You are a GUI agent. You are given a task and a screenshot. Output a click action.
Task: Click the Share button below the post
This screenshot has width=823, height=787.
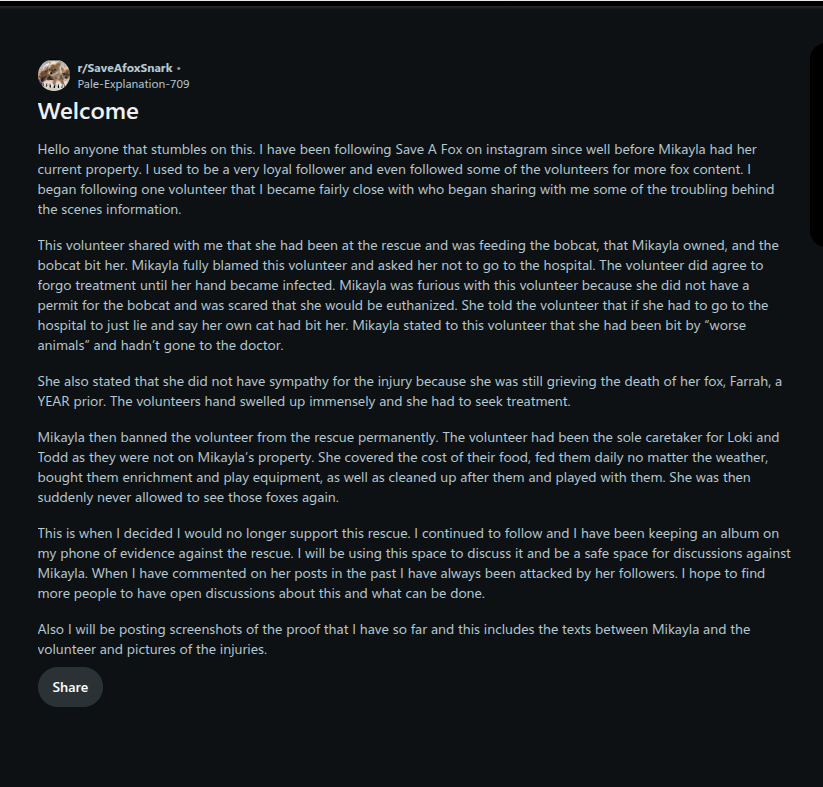point(70,687)
